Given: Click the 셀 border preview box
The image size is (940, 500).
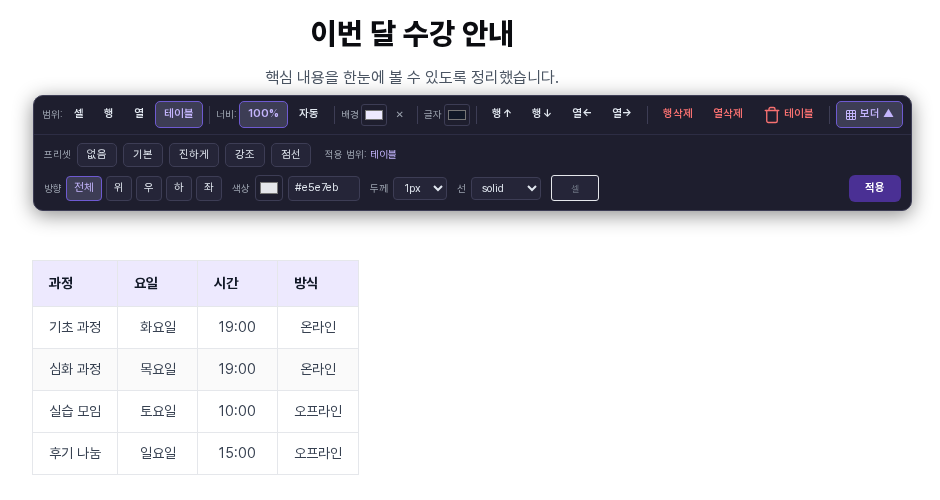Looking at the screenshot, I should pyautogui.click(x=575, y=188).
